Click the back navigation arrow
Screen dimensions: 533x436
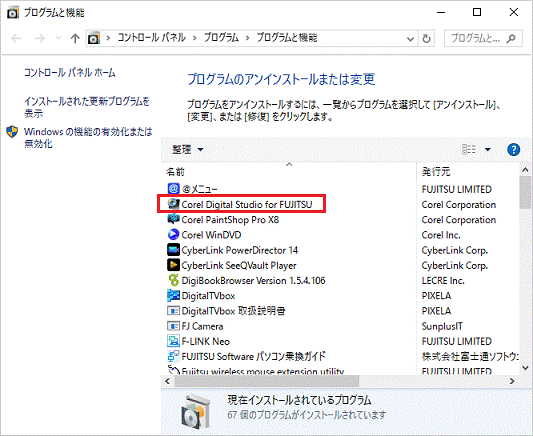tap(16, 38)
